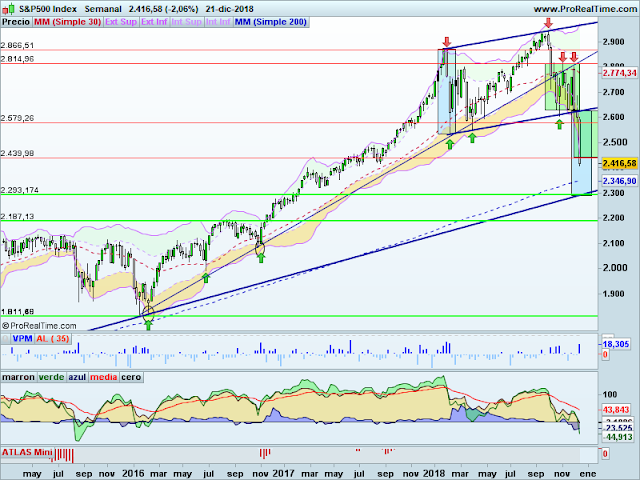Click the 2.100 price axis label

613,243
